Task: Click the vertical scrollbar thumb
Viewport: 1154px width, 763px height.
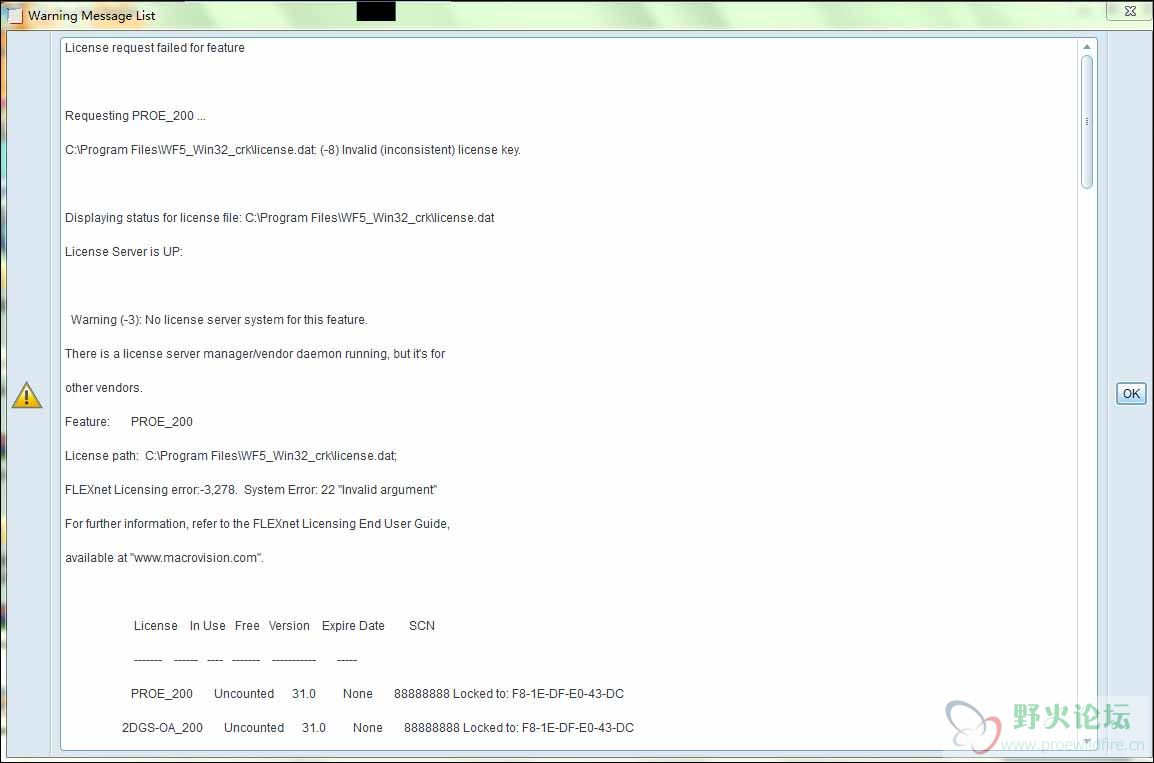Action: click(1086, 122)
